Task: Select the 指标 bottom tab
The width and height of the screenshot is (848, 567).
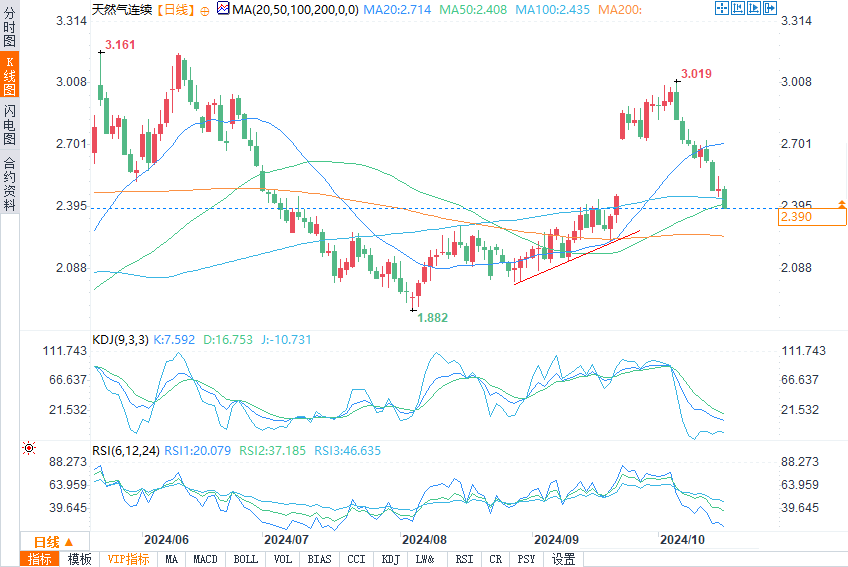Action: (x=39, y=559)
